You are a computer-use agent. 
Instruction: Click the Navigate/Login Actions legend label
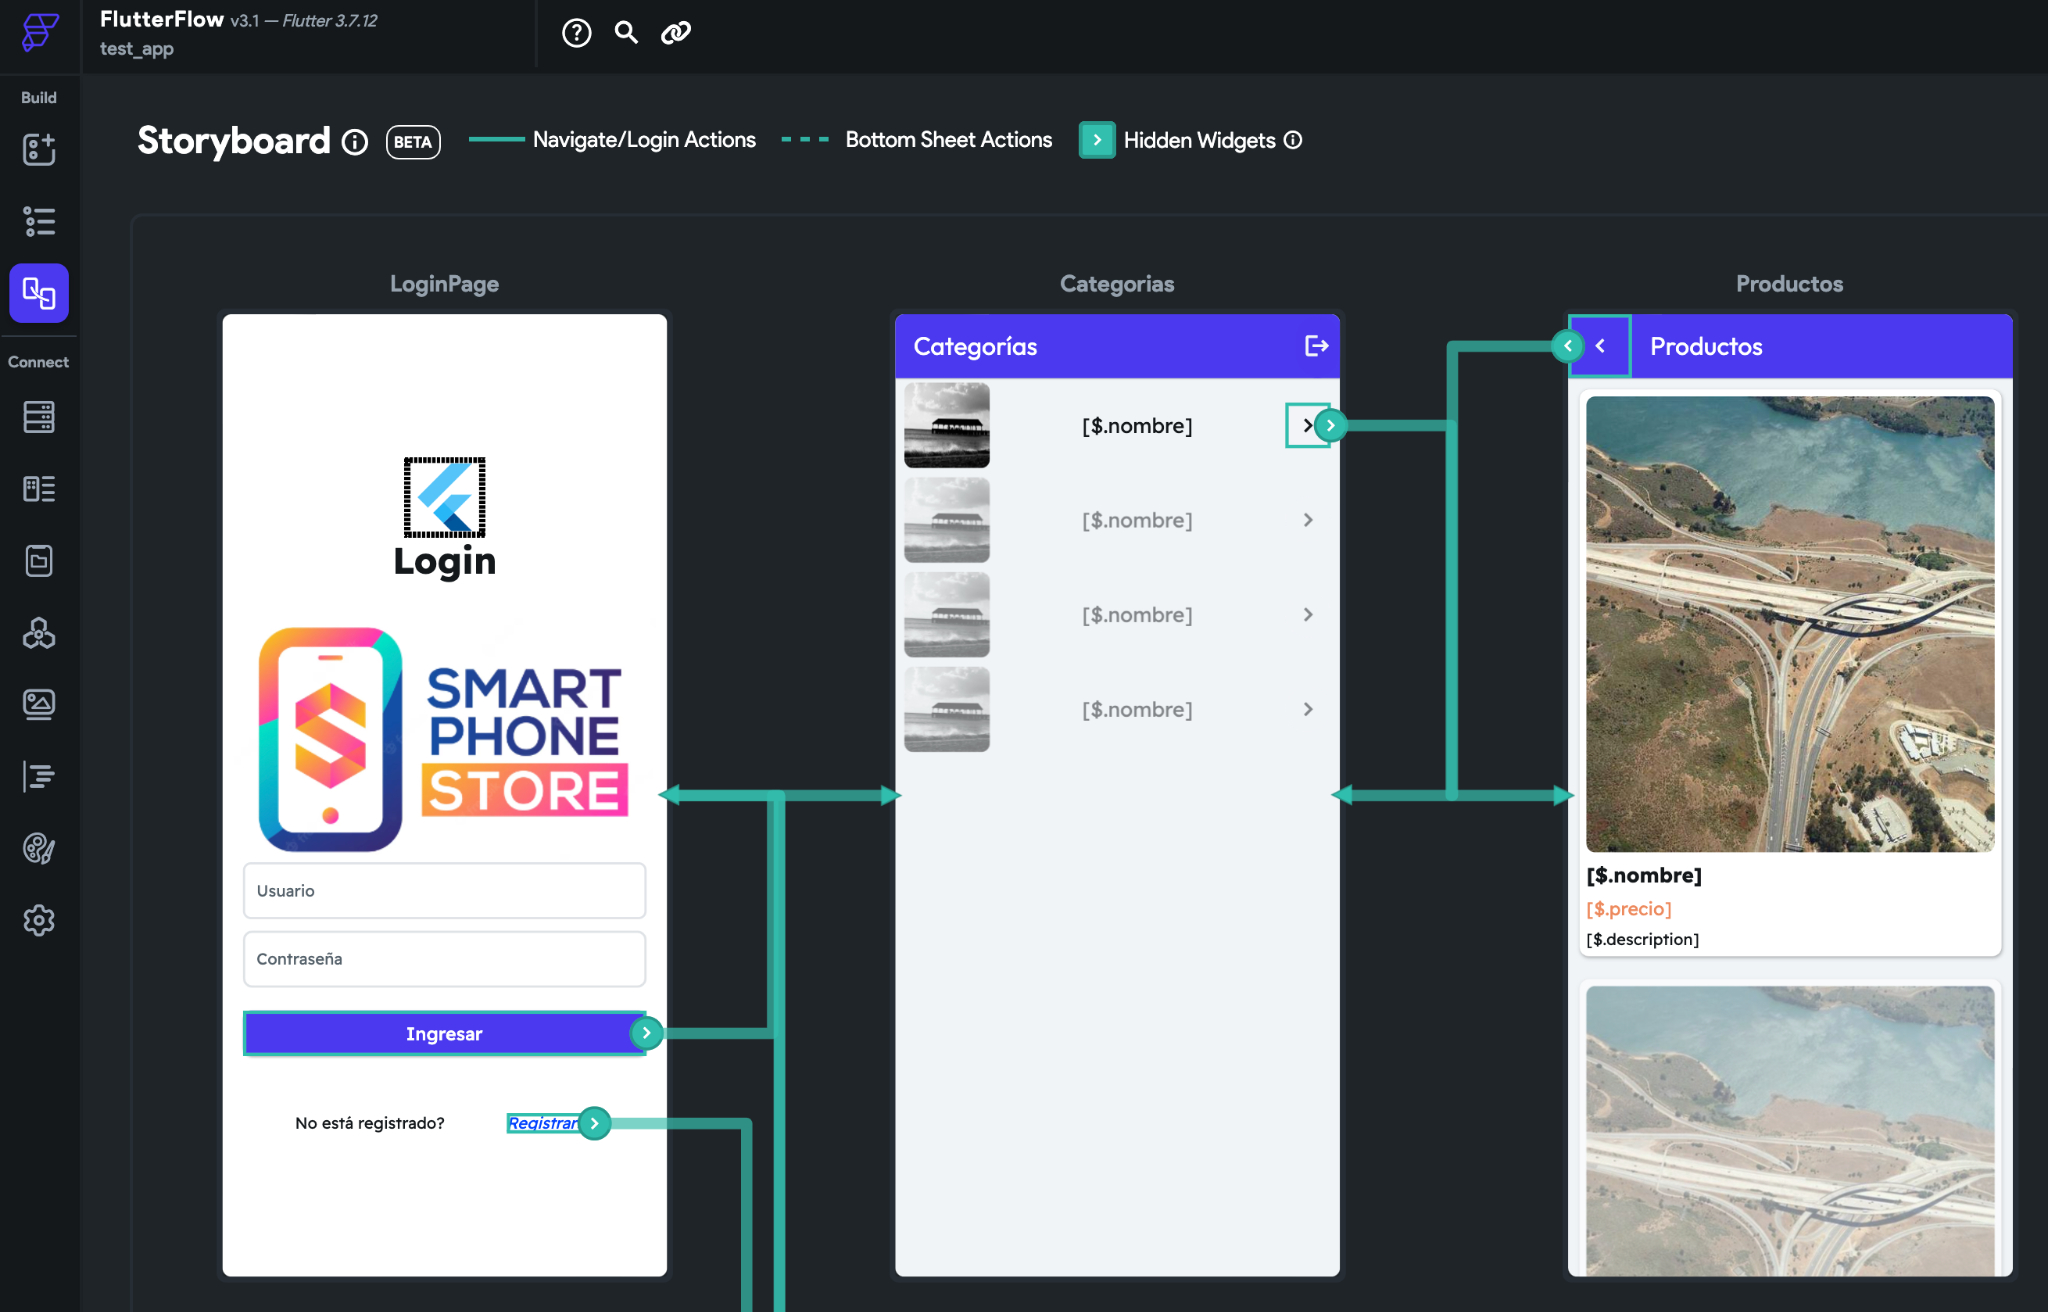pyautogui.click(x=644, y=140)
